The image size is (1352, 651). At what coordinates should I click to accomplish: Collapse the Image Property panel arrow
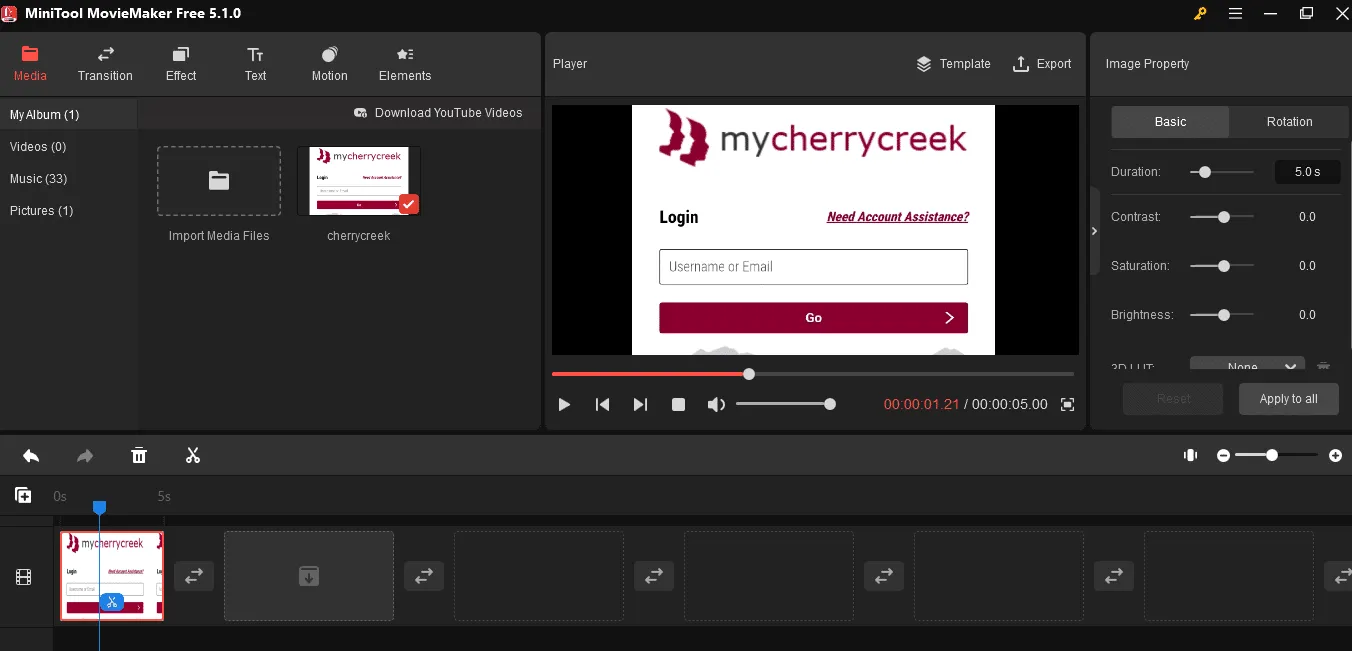click(x=1094, y=231)
